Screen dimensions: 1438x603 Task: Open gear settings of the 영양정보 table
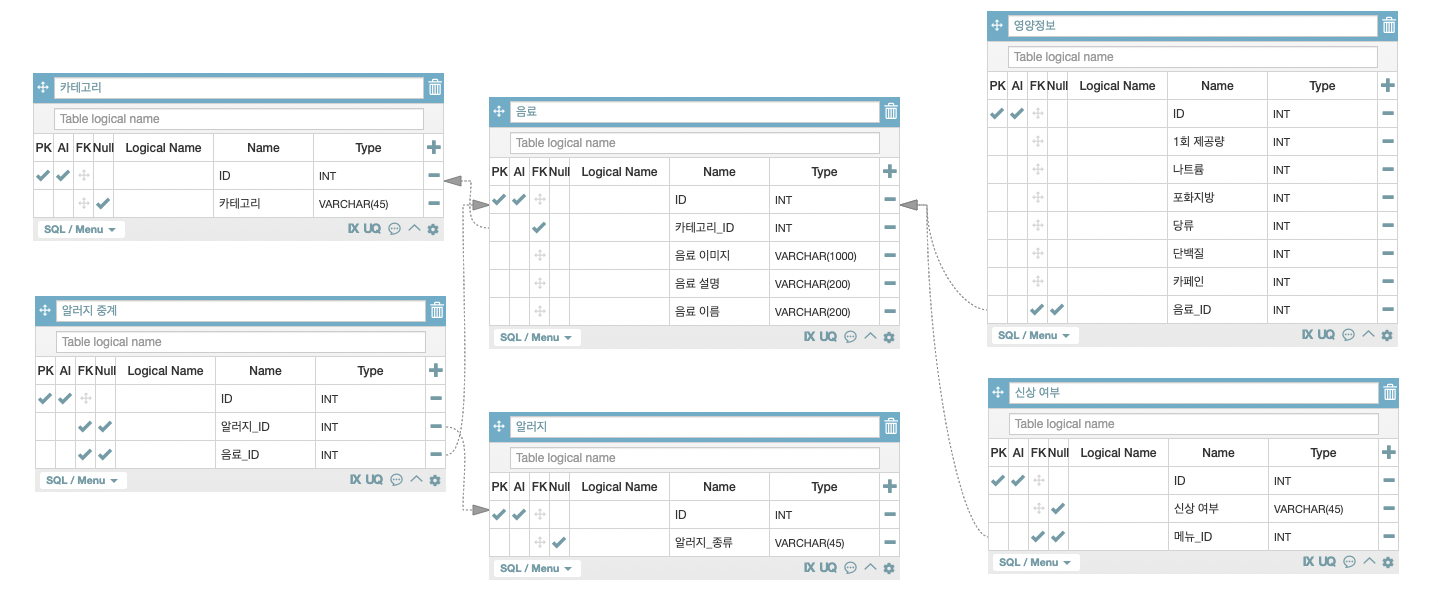point(1387,336)
